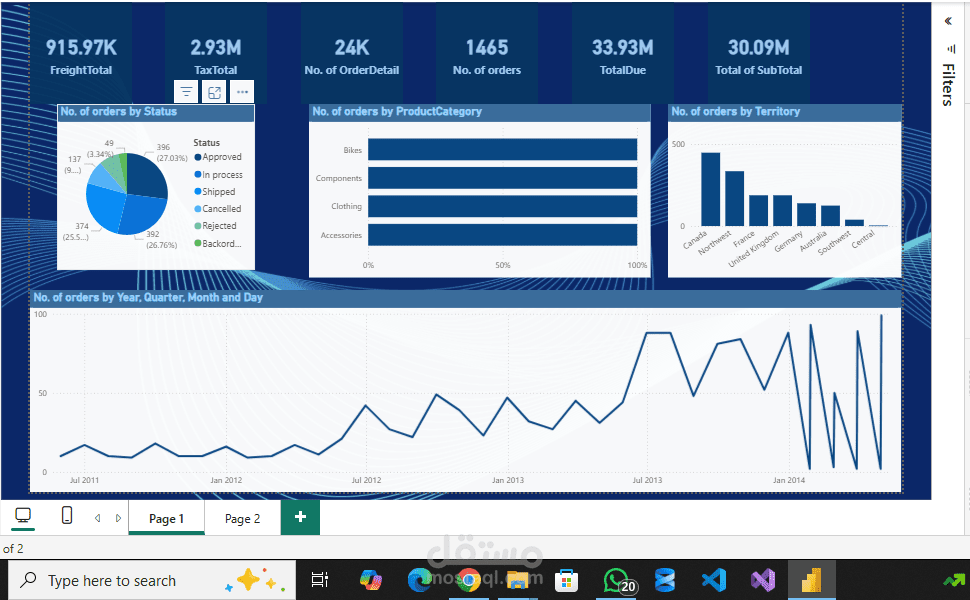Image resolution: width=970 pixels, height=600 pixels.
Task: Click the Backord... legend entry
Action: point(218,243)
